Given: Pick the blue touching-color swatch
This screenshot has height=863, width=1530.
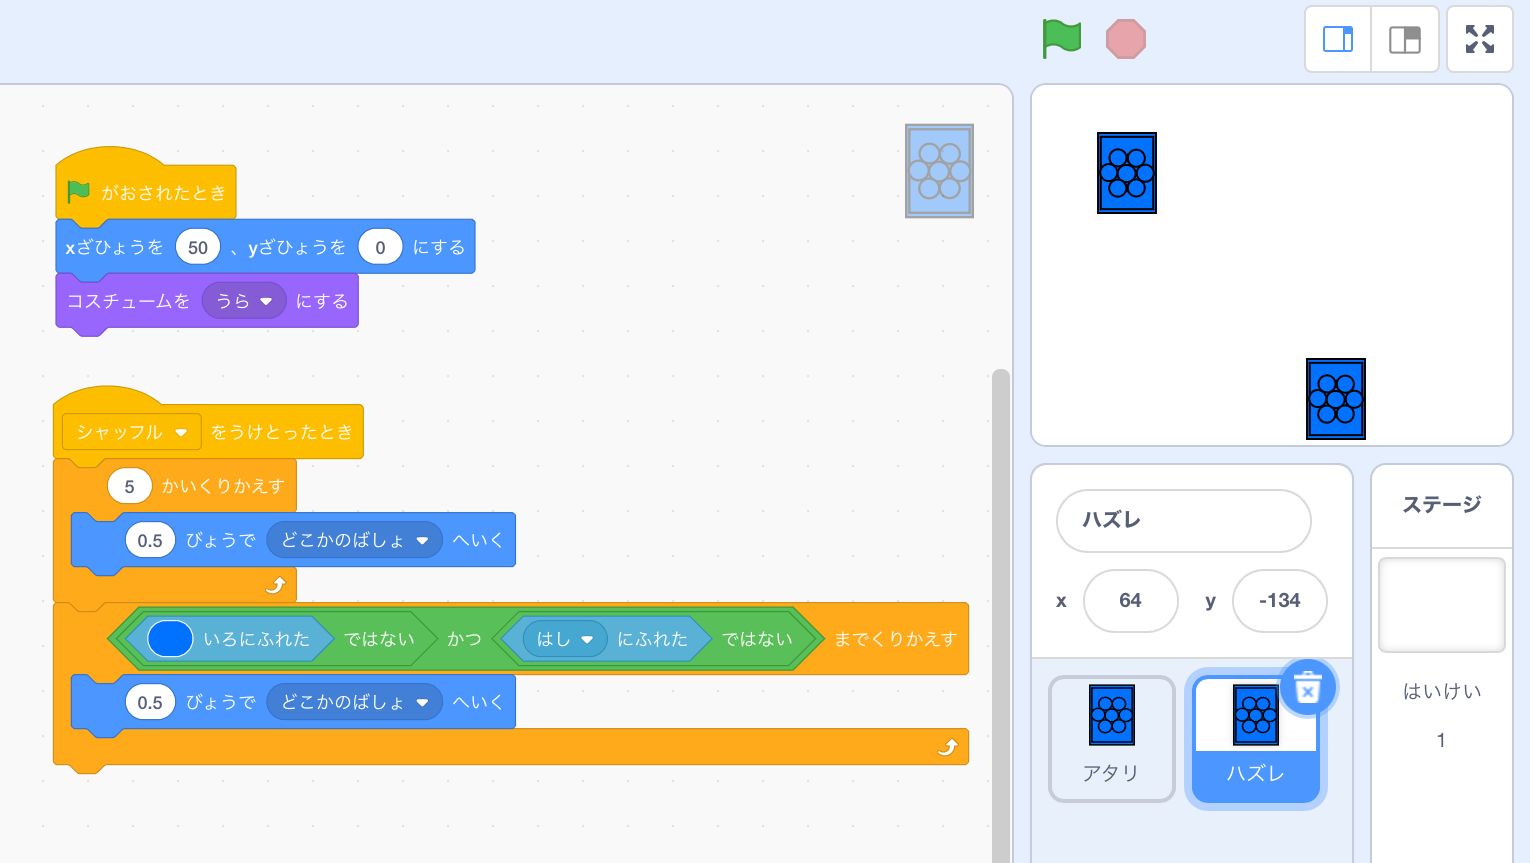Looking at the screenshot, I should click(170, 639).
